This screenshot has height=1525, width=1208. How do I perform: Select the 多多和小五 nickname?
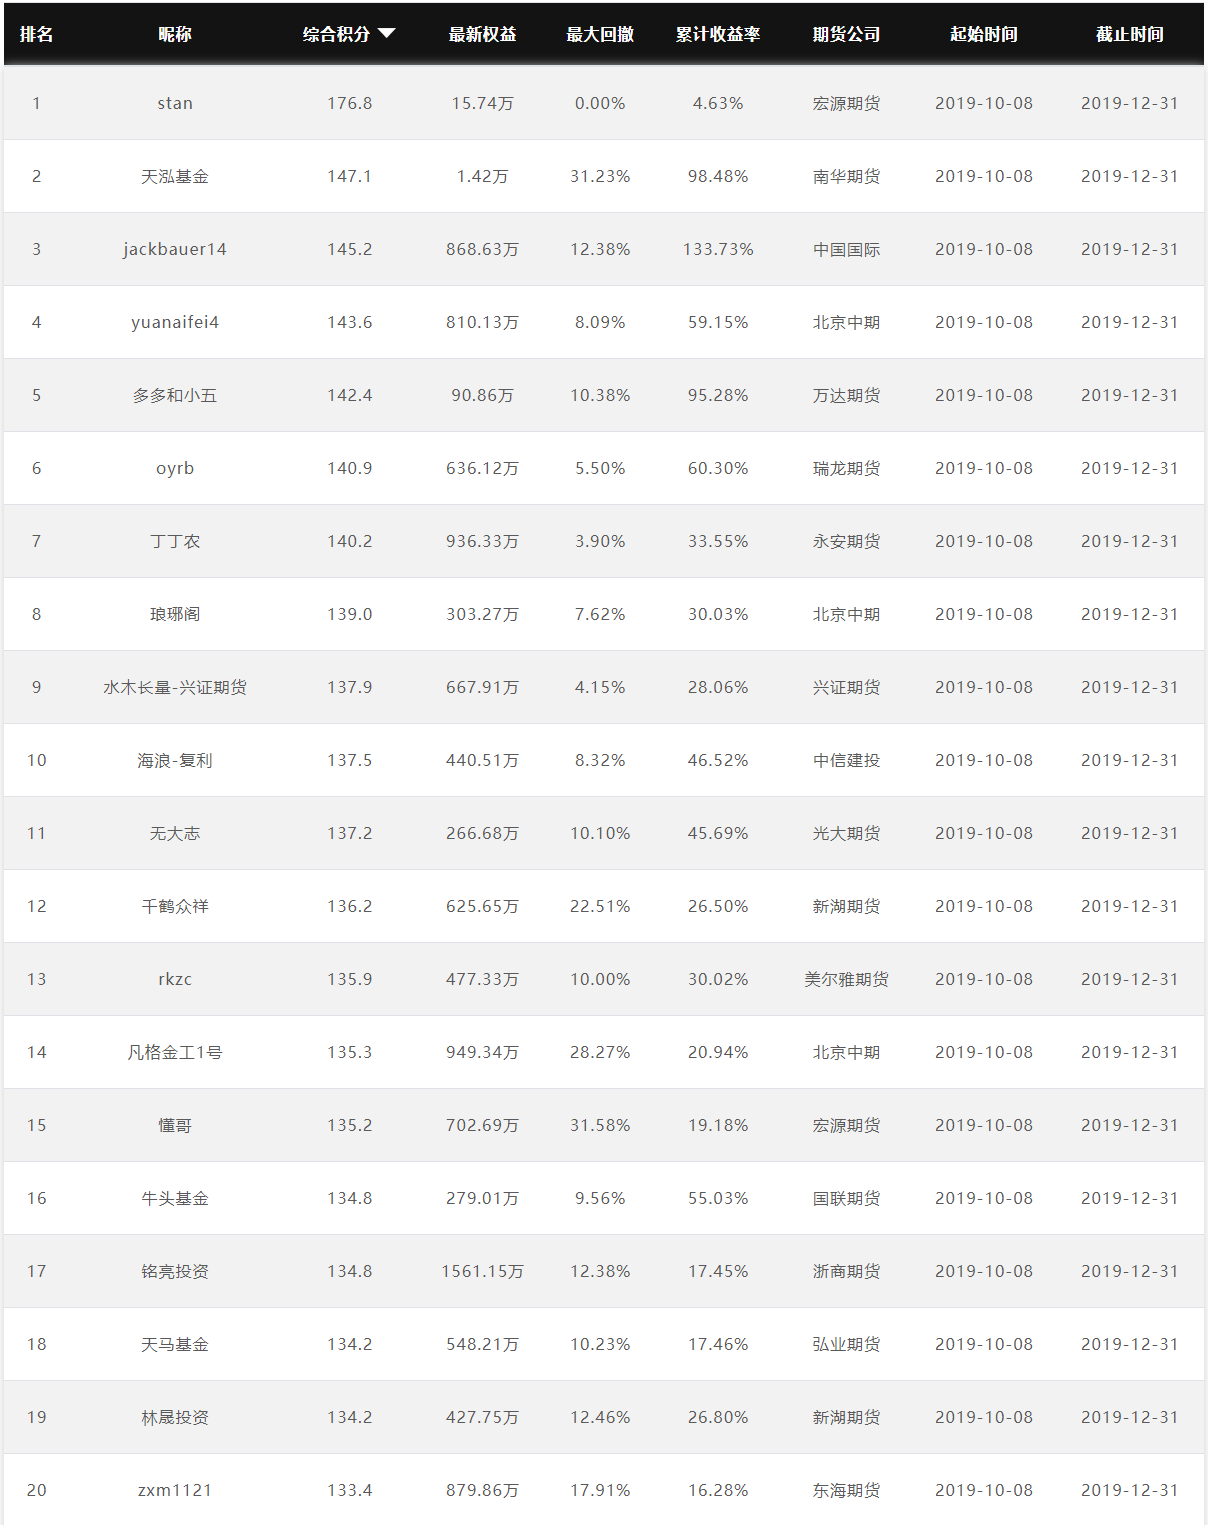pos(175,395)
